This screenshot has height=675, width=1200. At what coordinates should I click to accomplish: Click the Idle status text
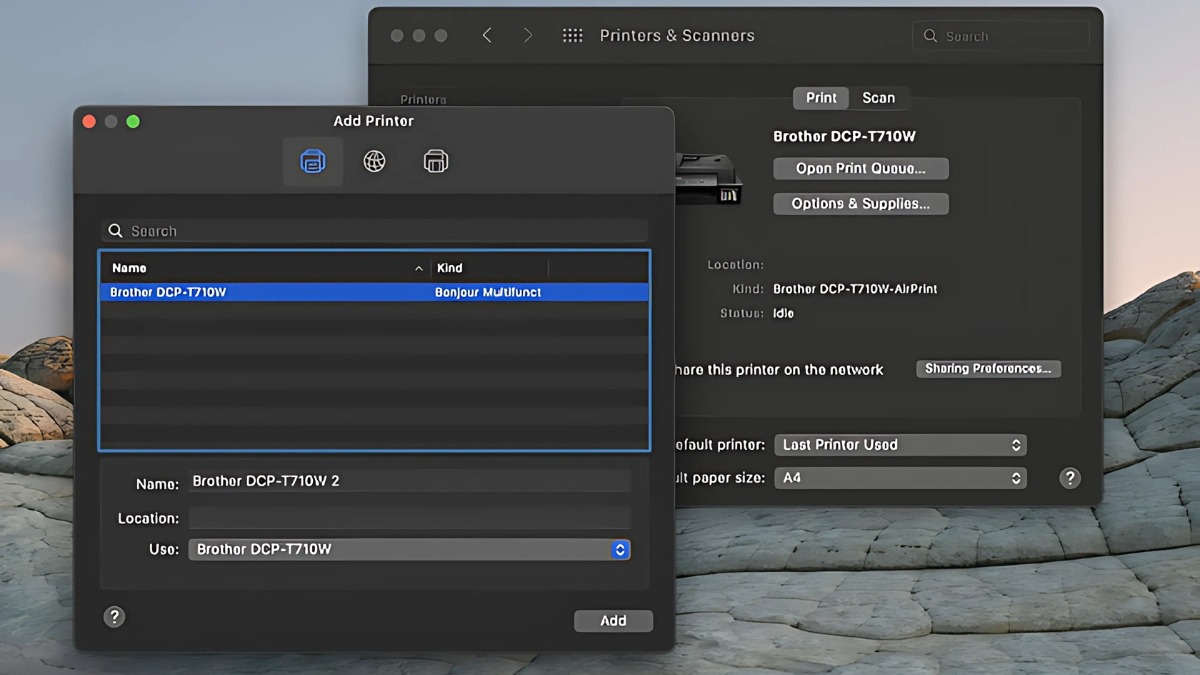[x=783, y=313]
